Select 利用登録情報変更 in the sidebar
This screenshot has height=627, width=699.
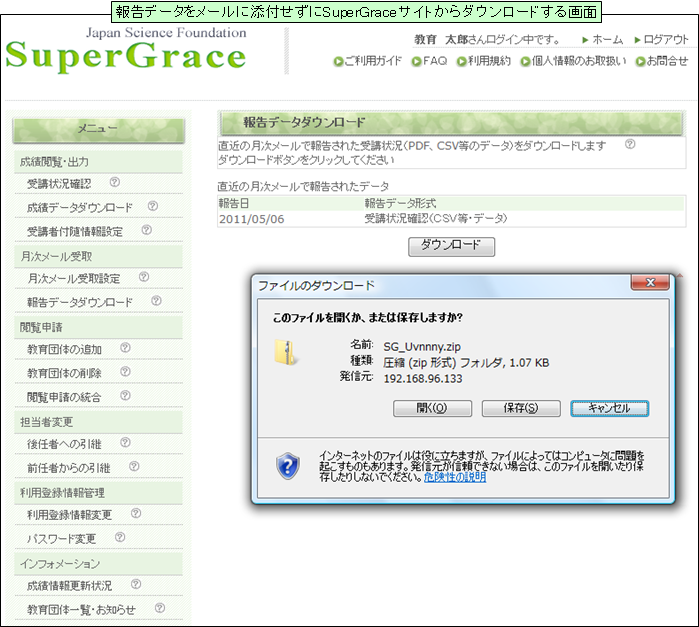[70, 515]
